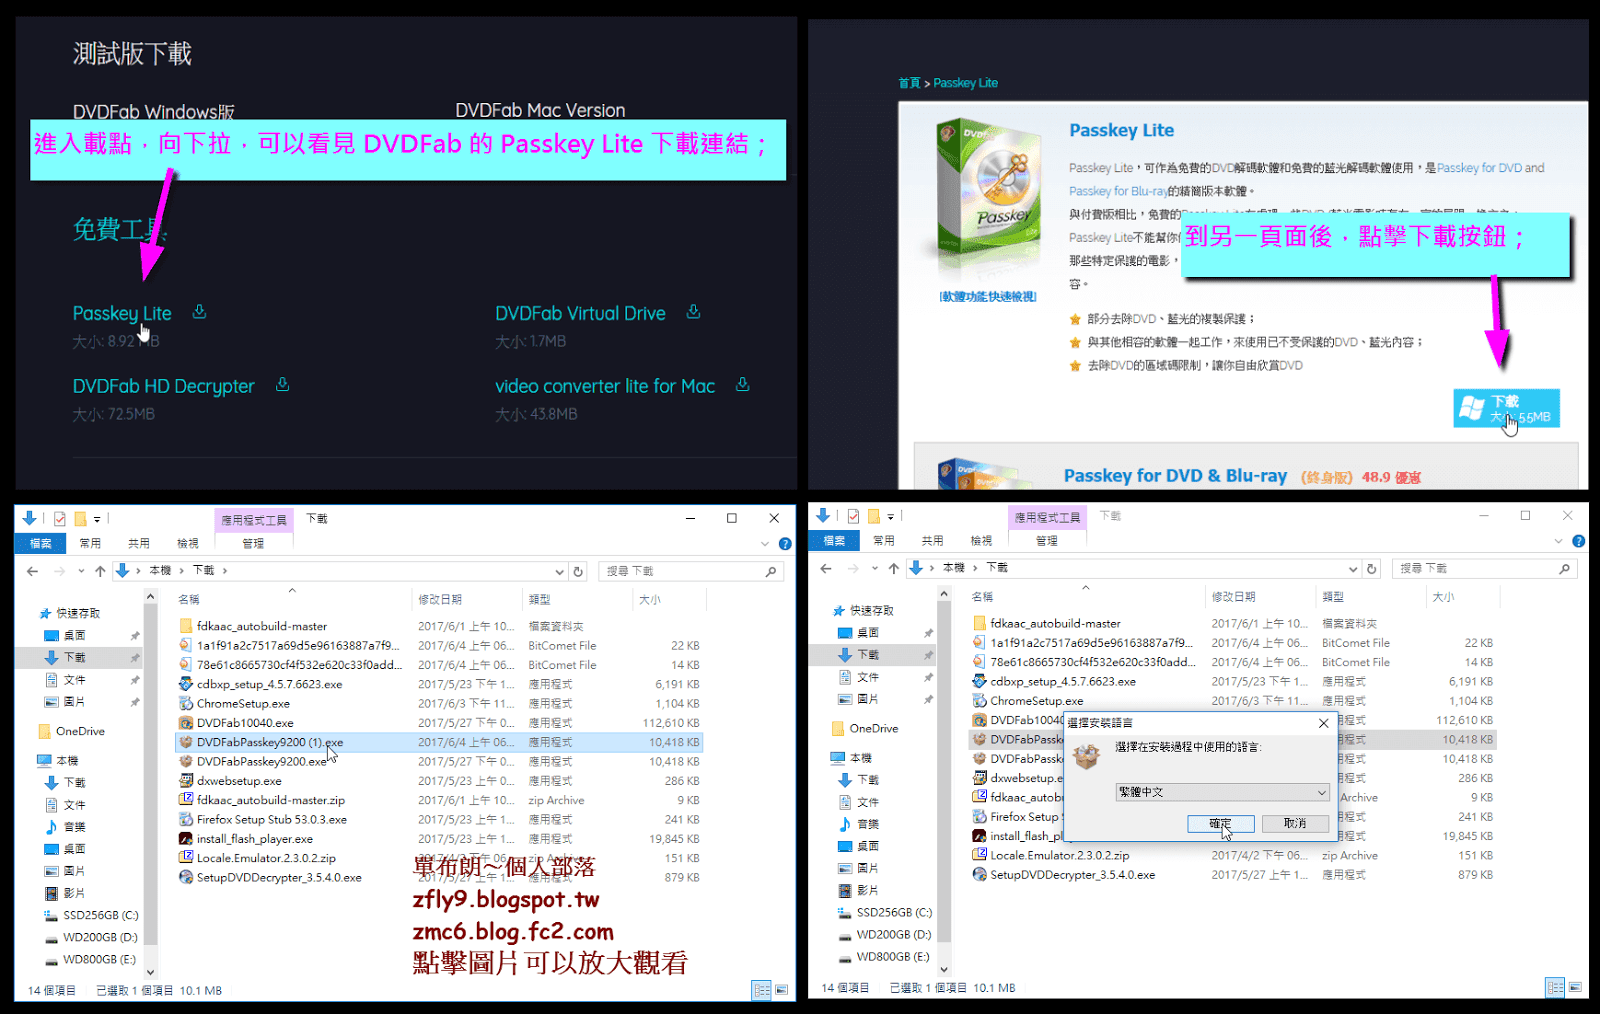Select SetupDVDDecrypter_3.5.4.0.exe in the right Explorer
Image resolution: width=1600 pixels, height=1014 pixels.
tap(1233, 874)
